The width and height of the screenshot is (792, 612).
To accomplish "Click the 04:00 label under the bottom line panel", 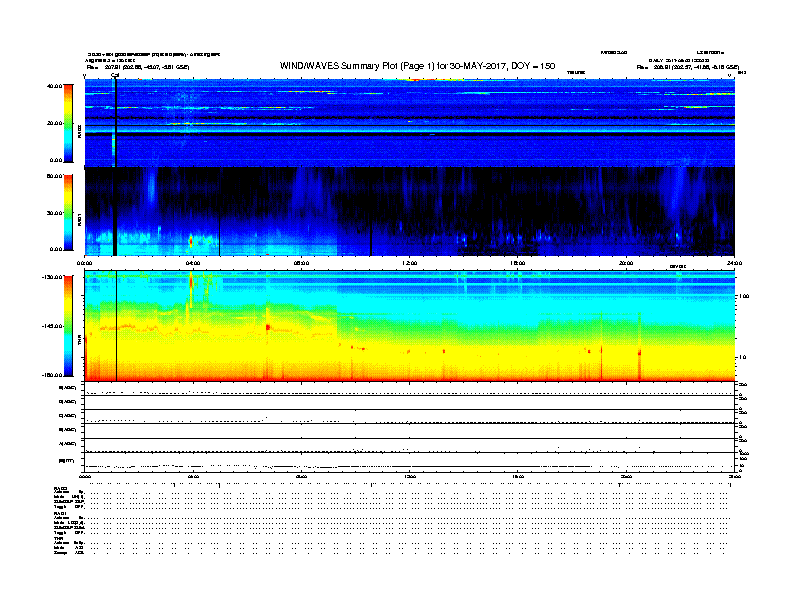I will [193, 476].
